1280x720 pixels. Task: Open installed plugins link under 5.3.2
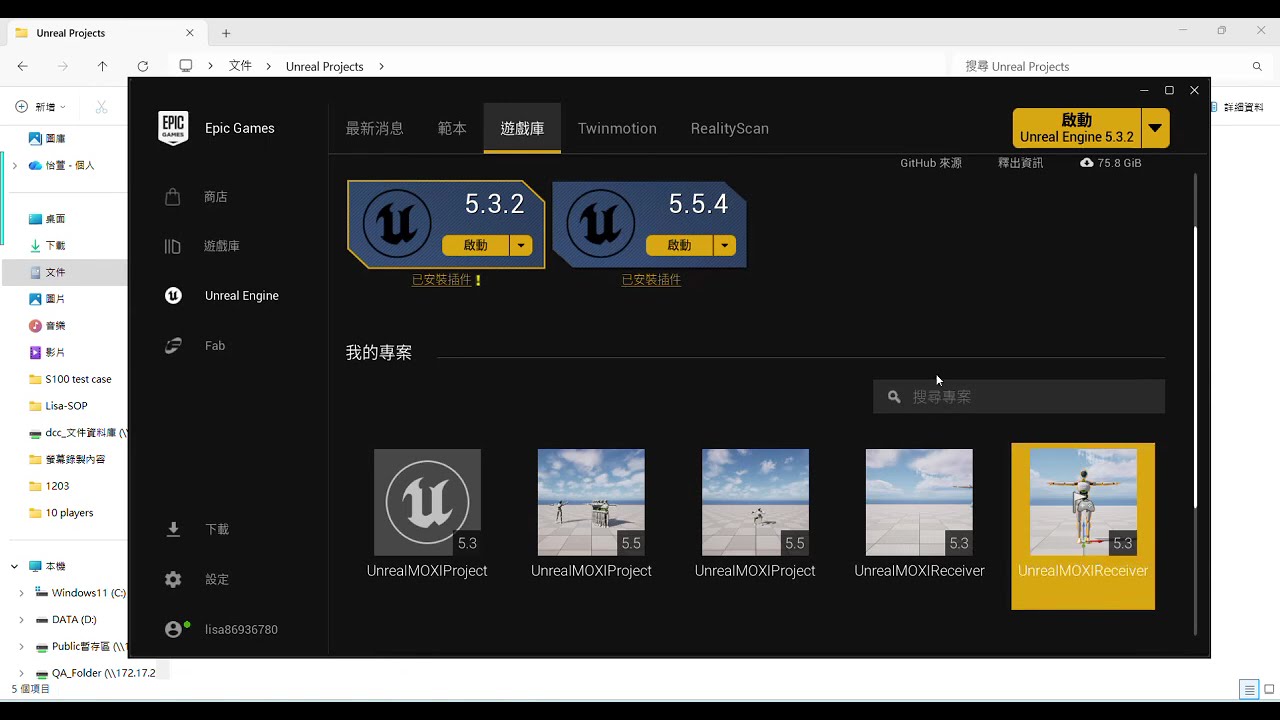tap(441, 280)
